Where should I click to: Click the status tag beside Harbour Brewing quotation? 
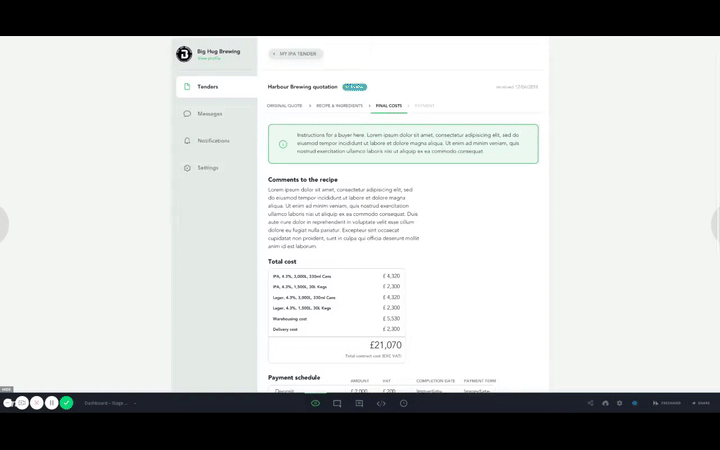(354, 87)
